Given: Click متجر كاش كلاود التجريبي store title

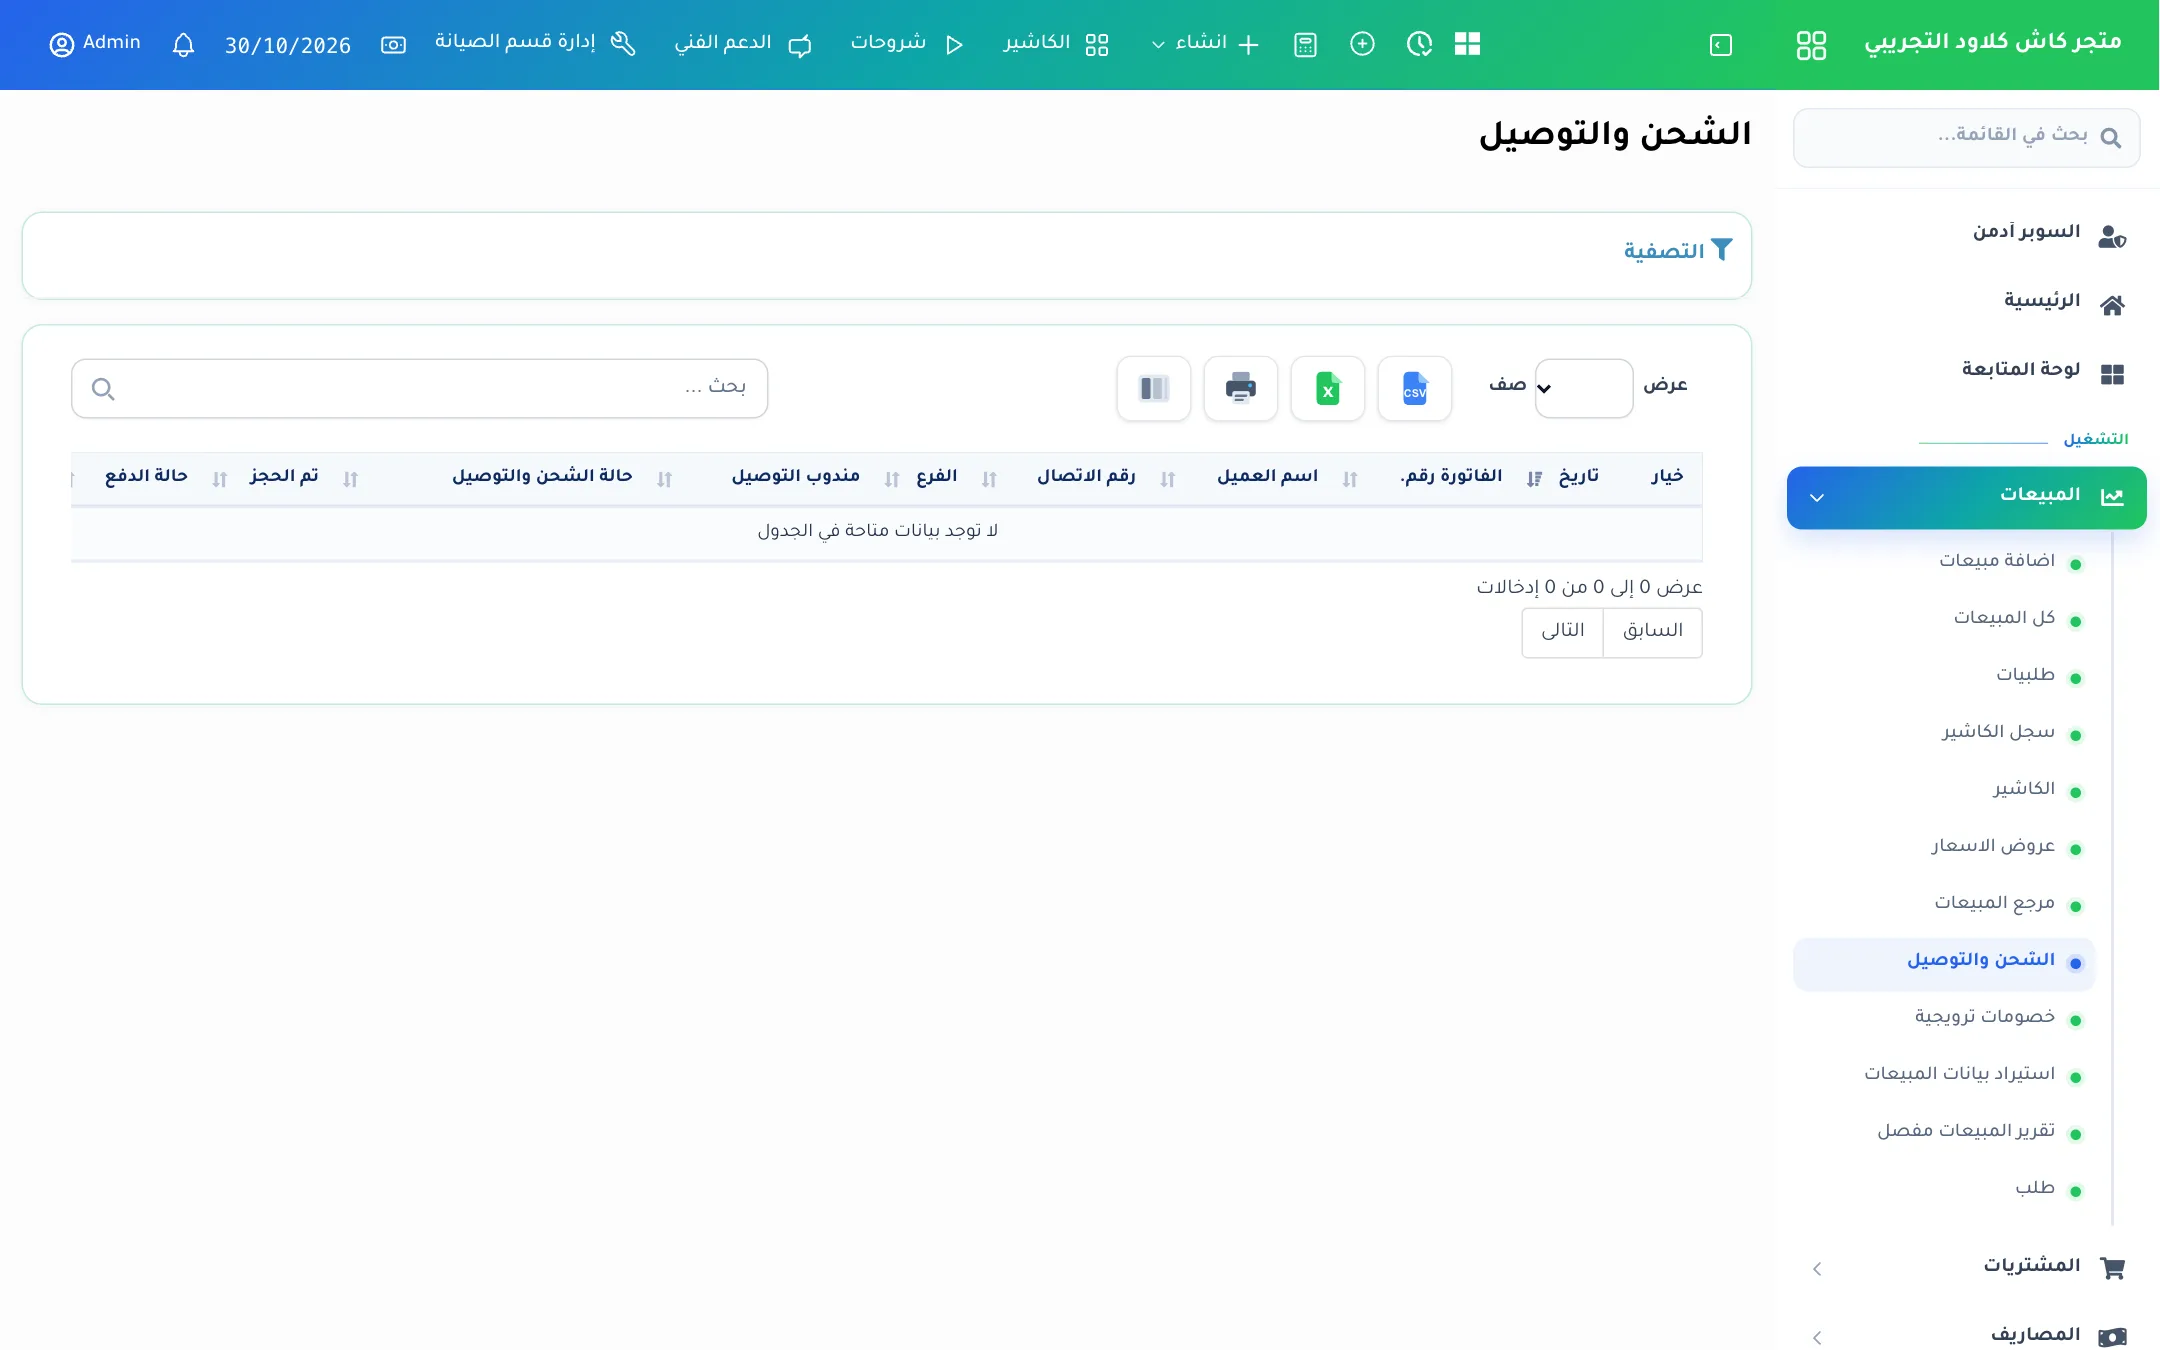Looking at the screenshot, I should 1992,42.
